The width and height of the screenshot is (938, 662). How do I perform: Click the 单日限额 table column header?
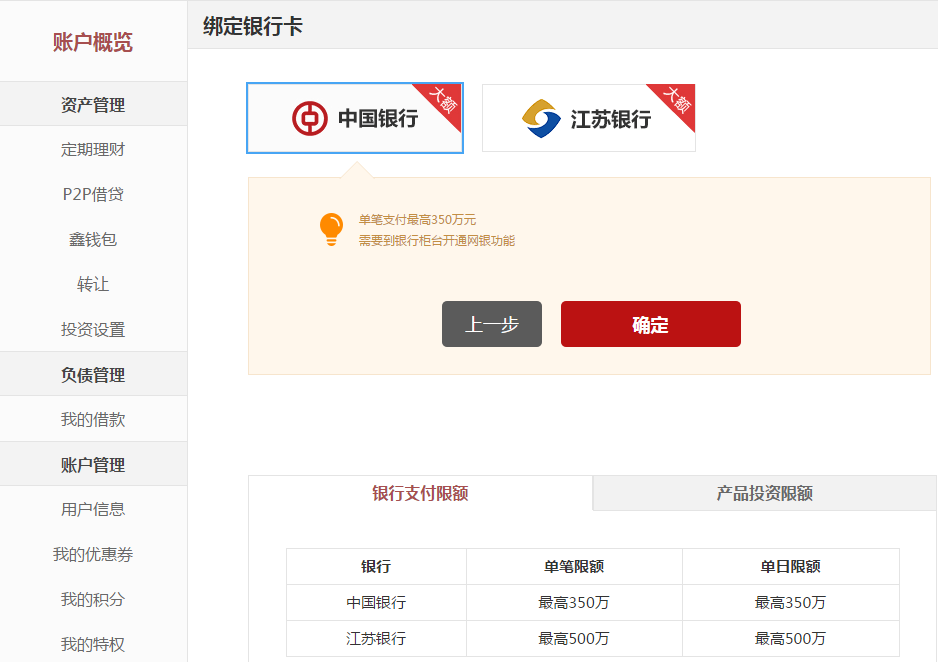[791, 566]
